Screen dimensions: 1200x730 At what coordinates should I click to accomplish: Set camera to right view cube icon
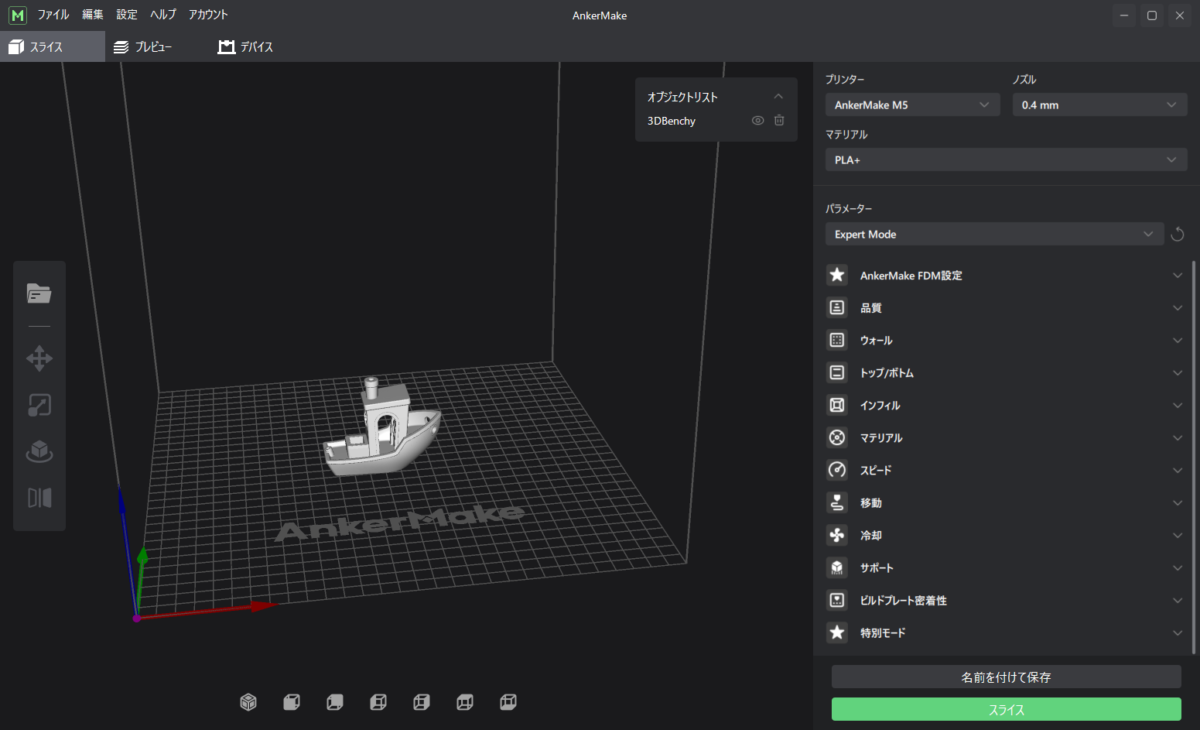421,702
